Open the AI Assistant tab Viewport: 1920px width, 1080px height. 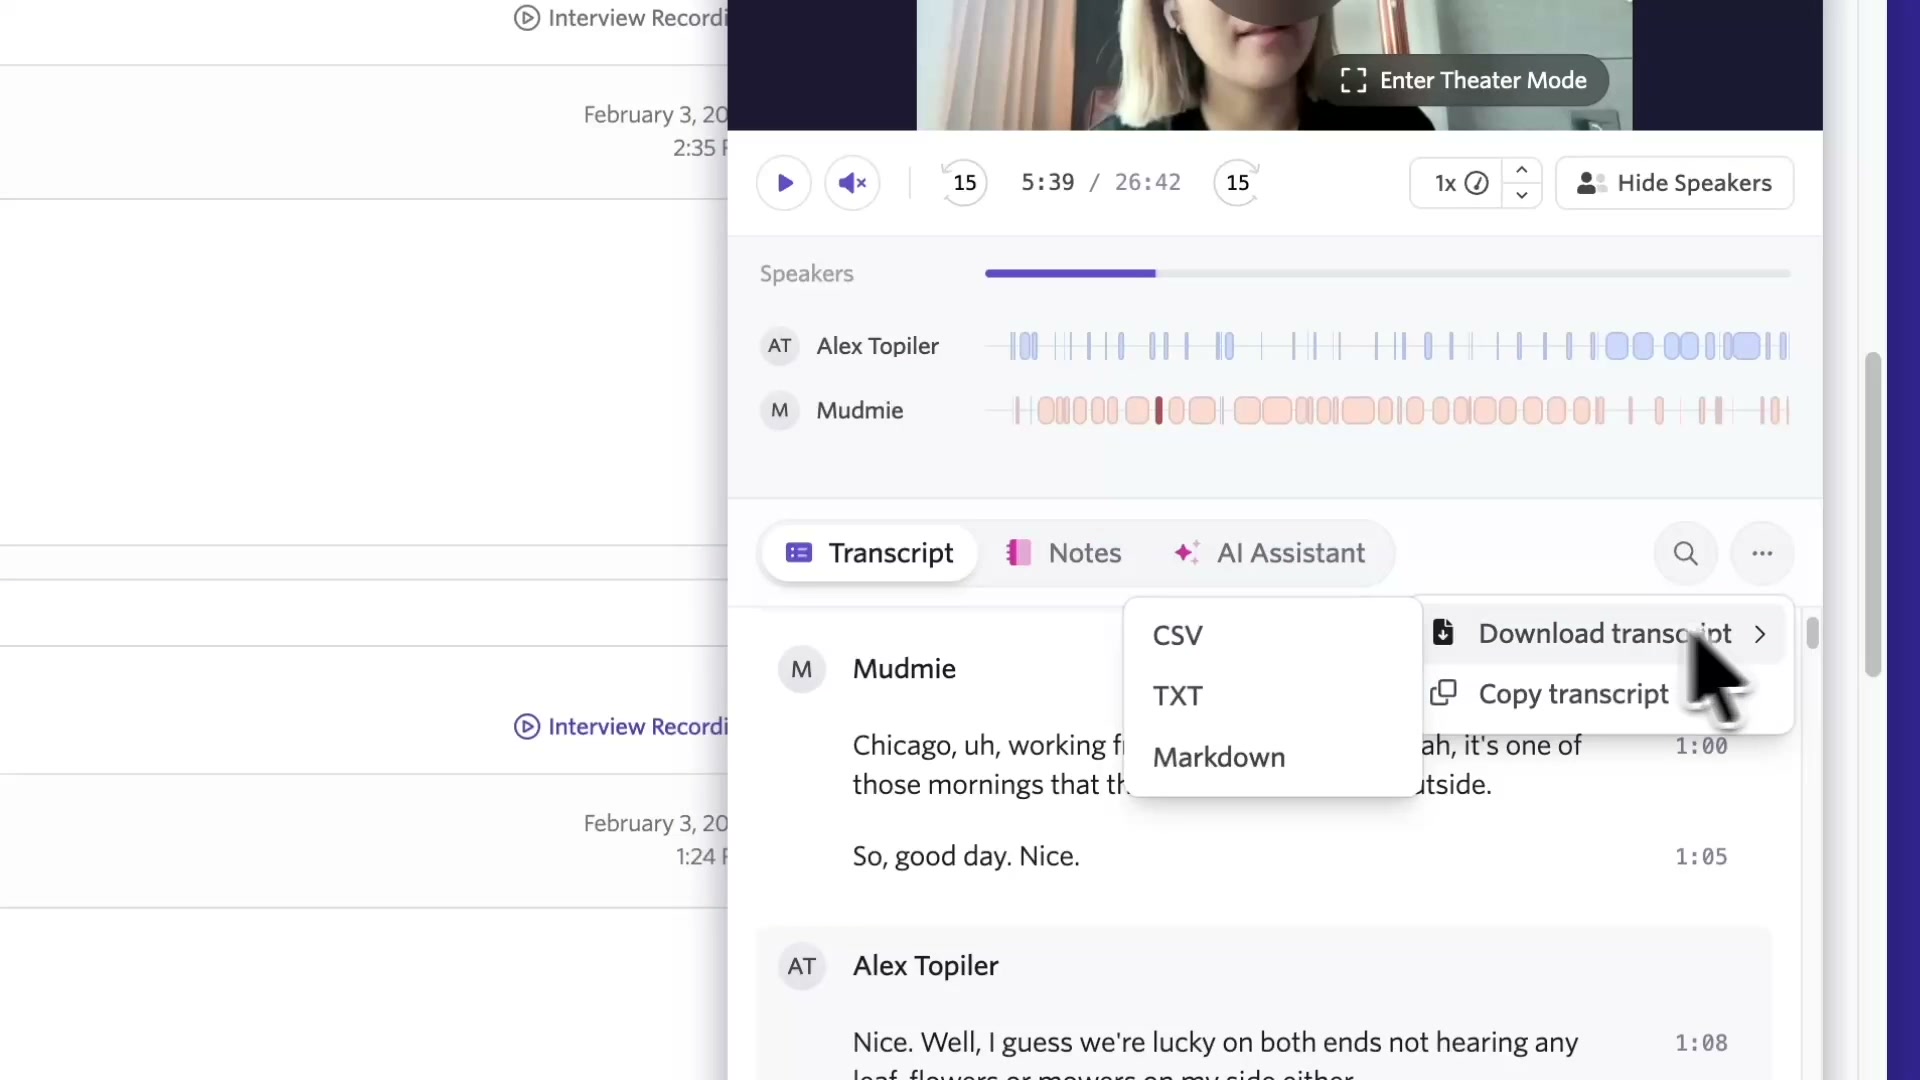(x=1270, y=553)
